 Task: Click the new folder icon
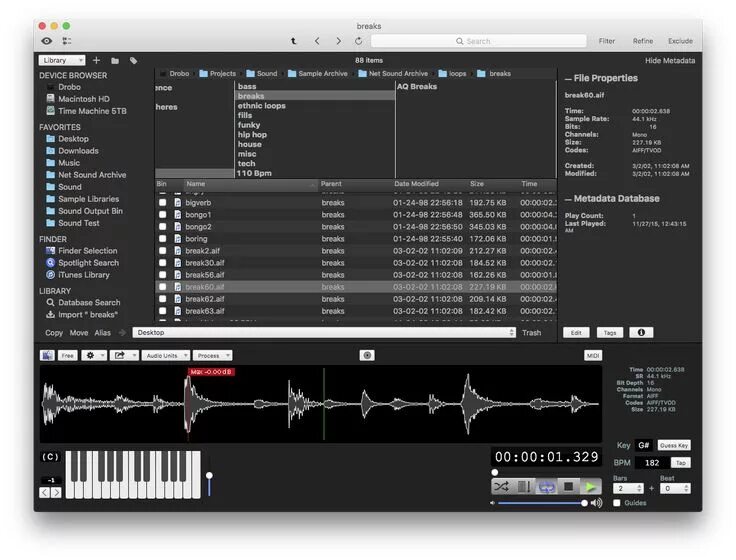point(115,61)
